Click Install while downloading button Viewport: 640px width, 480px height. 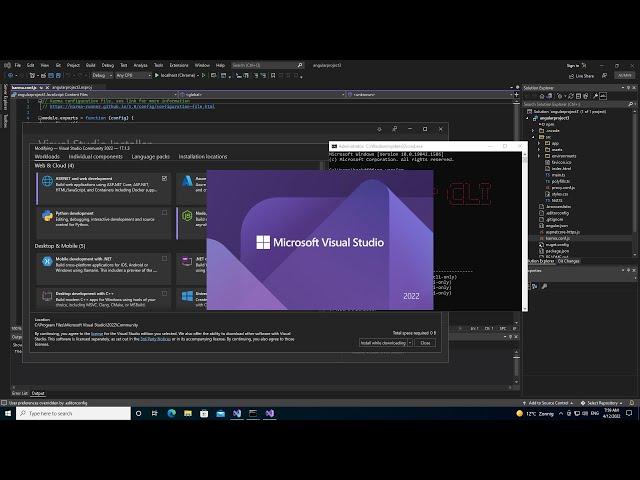(383, 343)
